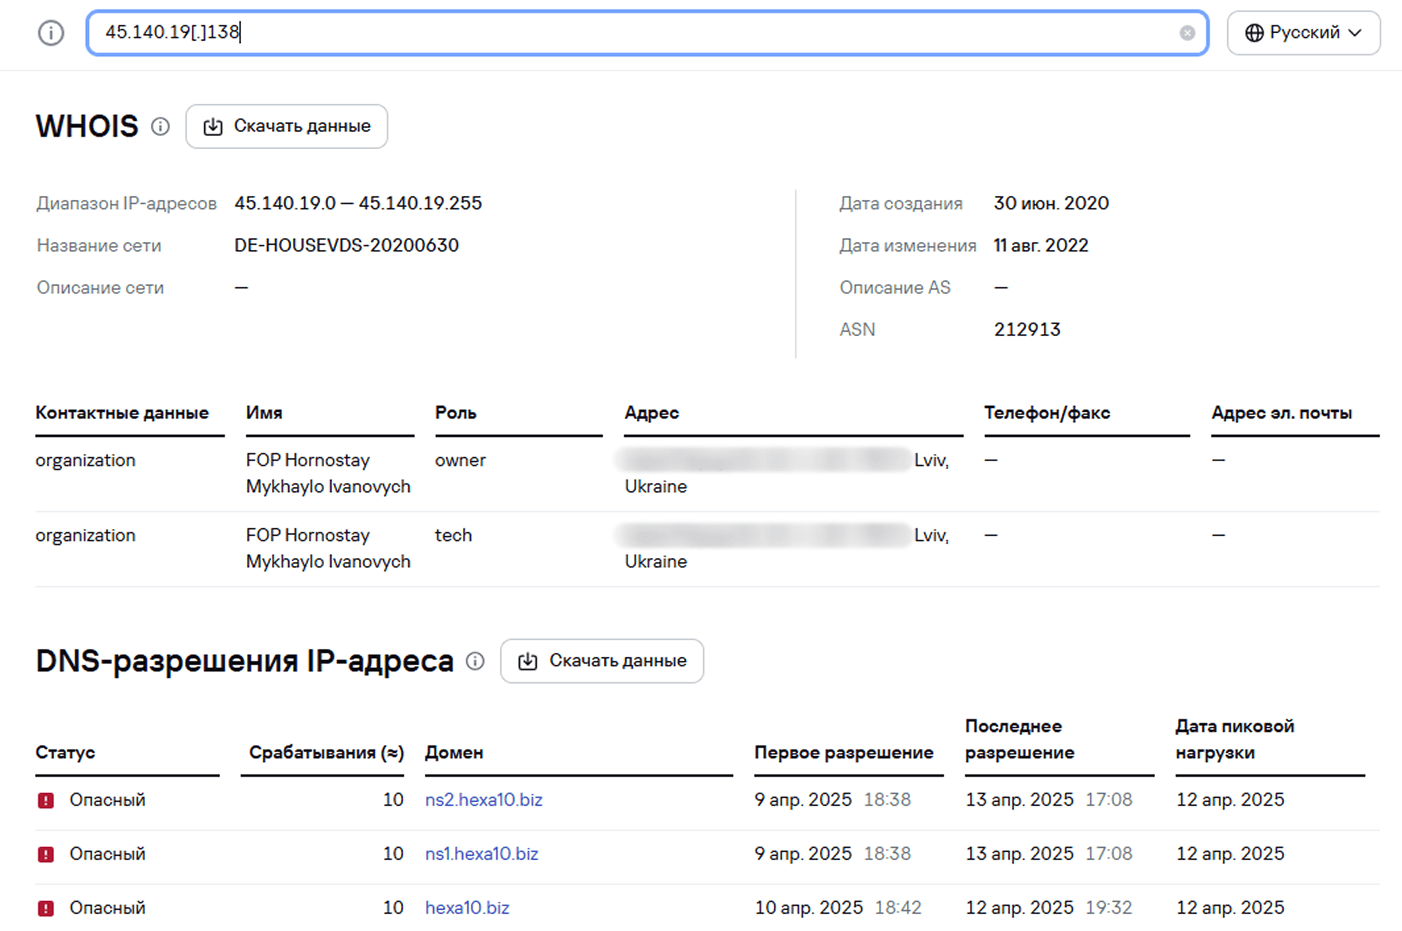Download WHOIS data with Скачать данные button
This screenshot has width=1402, height=931.
287,127
